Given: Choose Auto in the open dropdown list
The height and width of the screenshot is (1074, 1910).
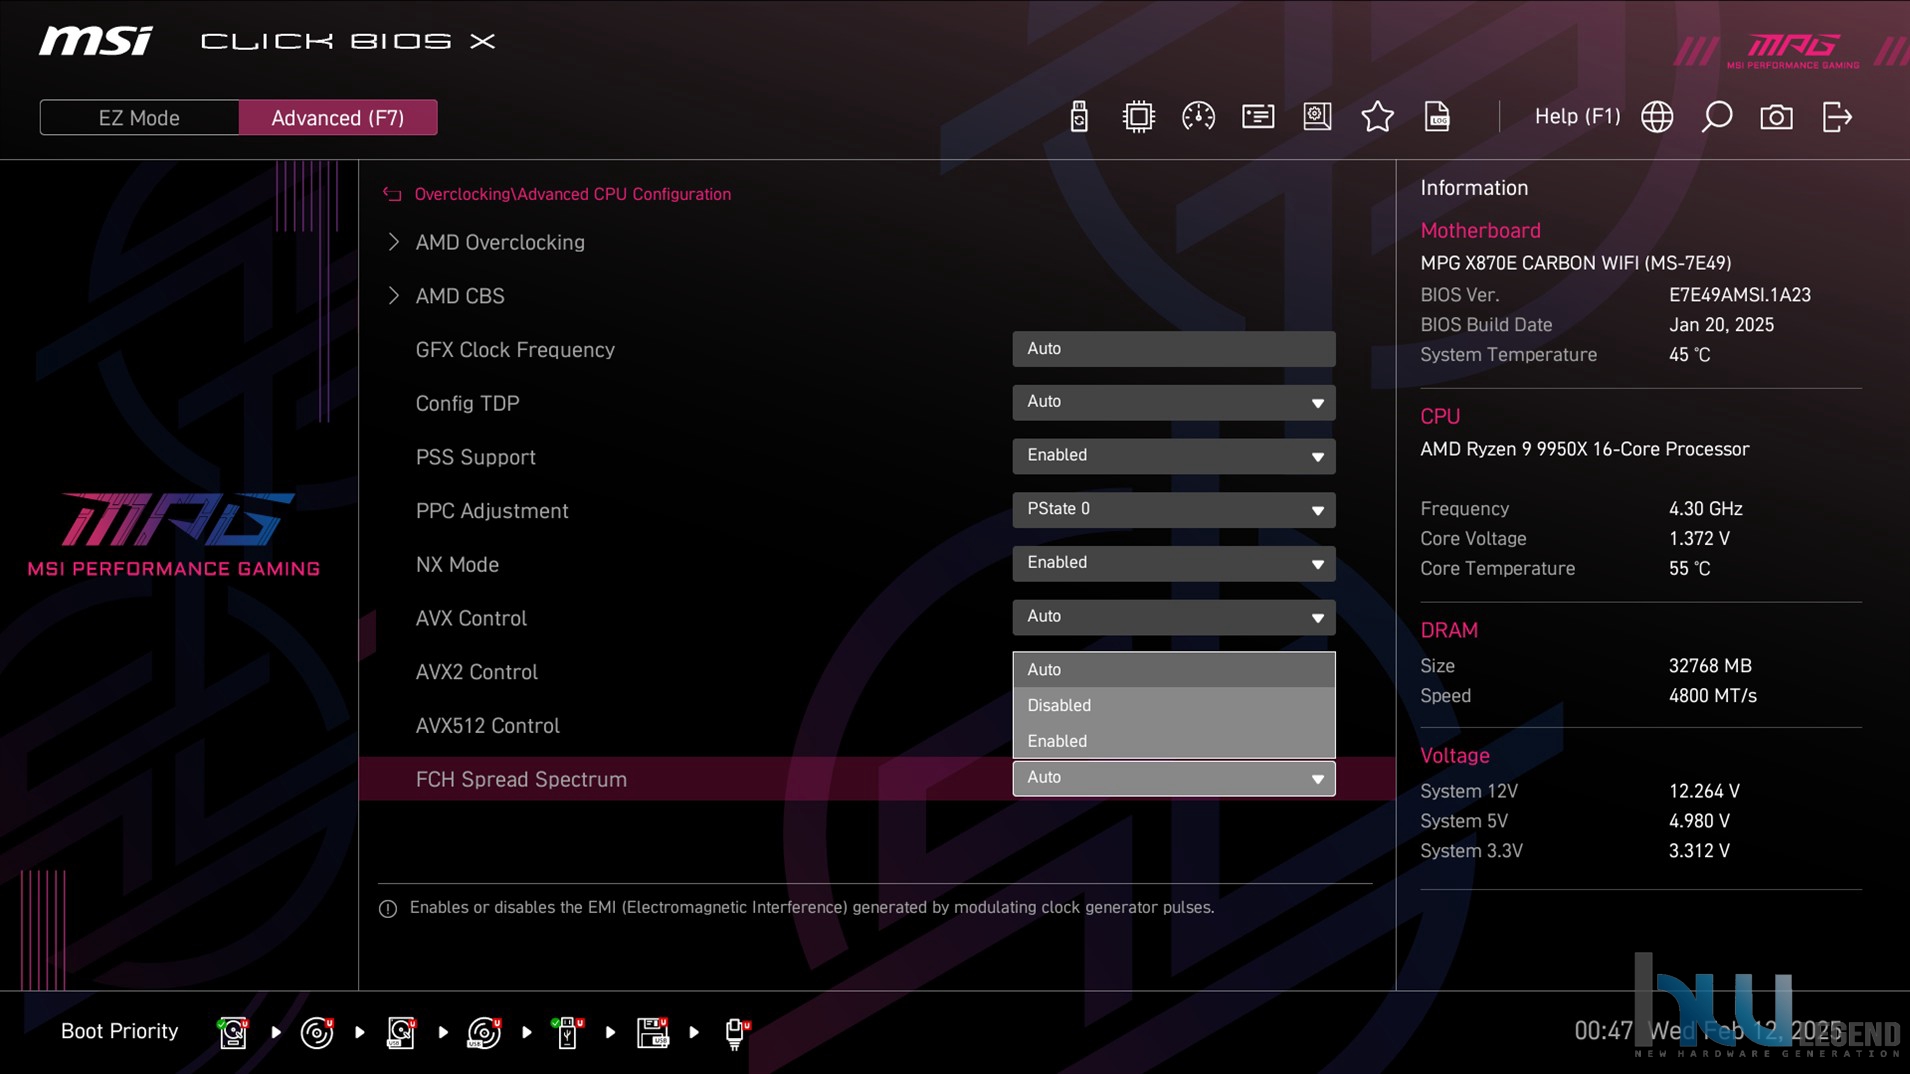Looking at the screenshot, I should (x=1173, y=670).
